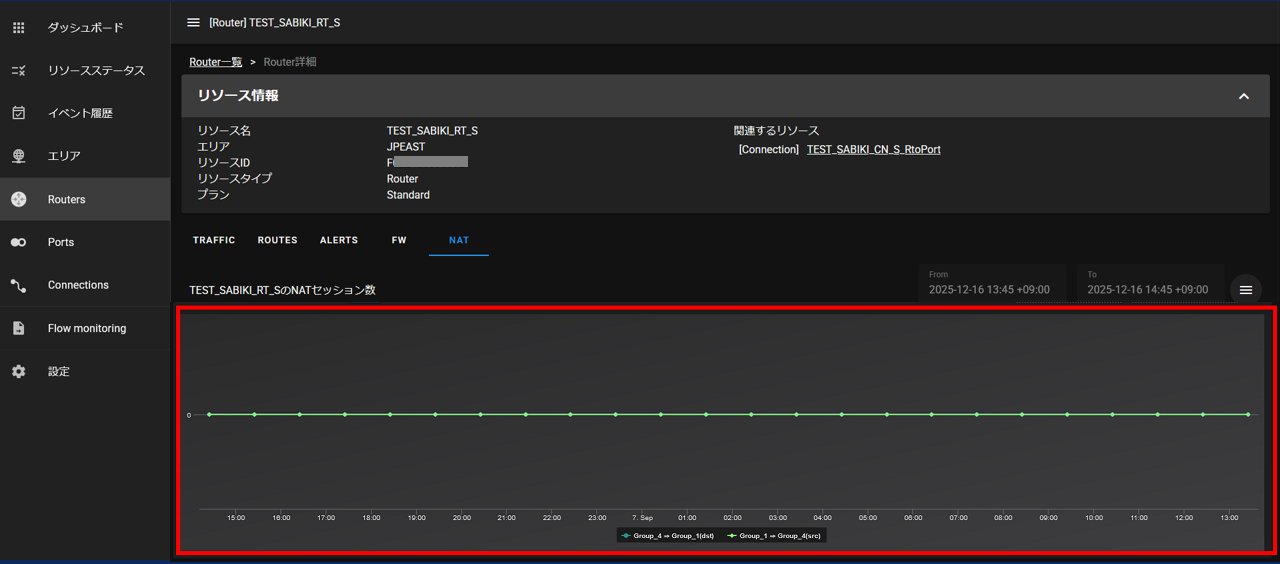
Task: Click the Area globe icon in sidebar
Action: click(18, 156)
